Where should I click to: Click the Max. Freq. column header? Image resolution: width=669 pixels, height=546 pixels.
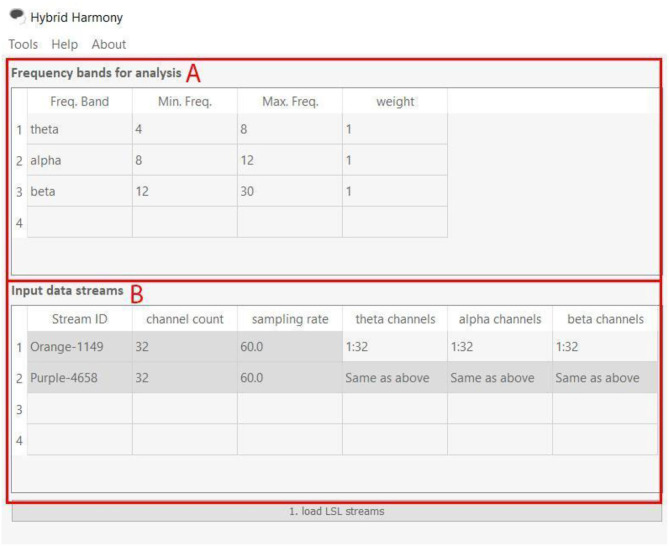(290, 102)
